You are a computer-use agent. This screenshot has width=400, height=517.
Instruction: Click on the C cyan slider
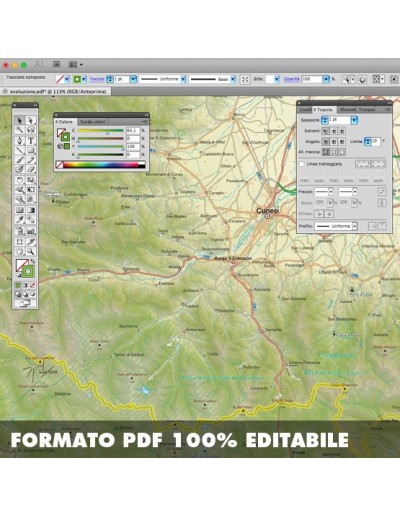101,131
